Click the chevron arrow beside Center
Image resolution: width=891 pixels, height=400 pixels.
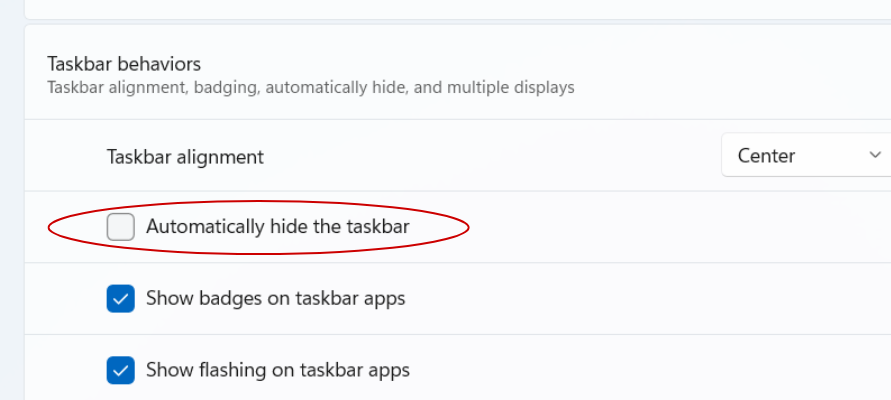[875, 156]
